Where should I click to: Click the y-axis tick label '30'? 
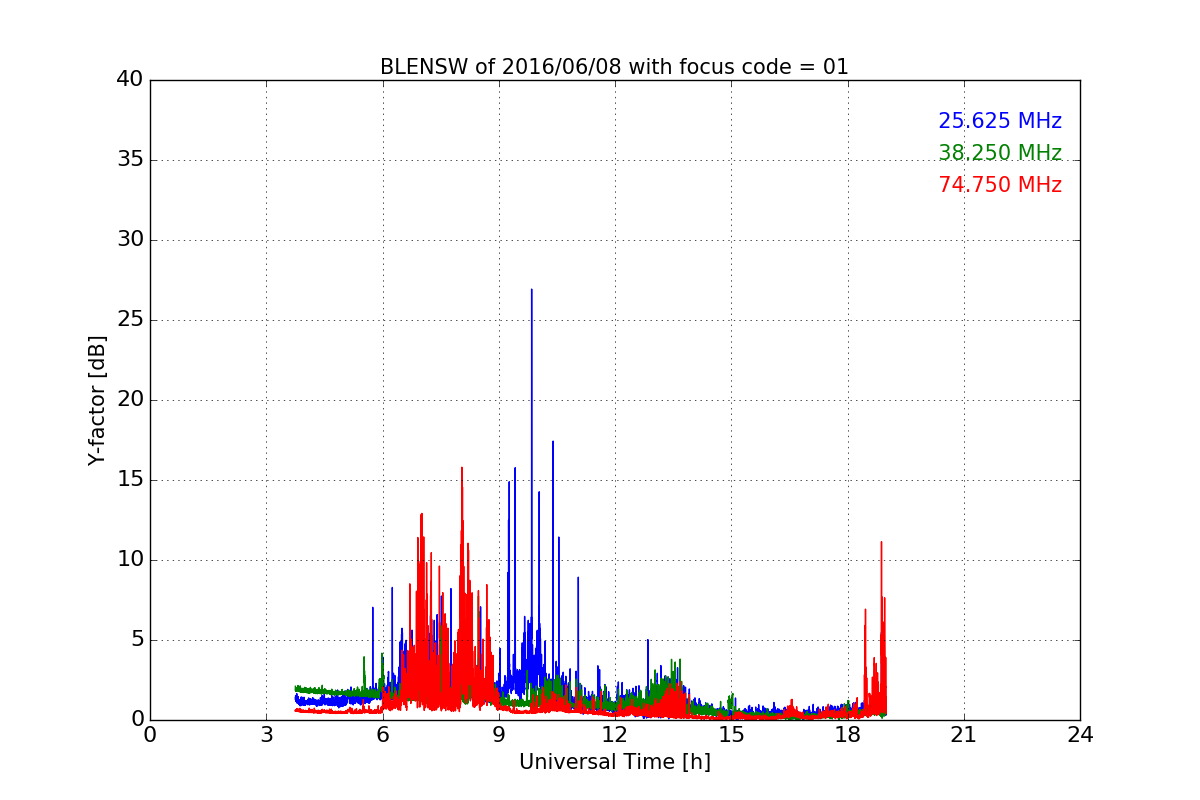click(130, 240)
